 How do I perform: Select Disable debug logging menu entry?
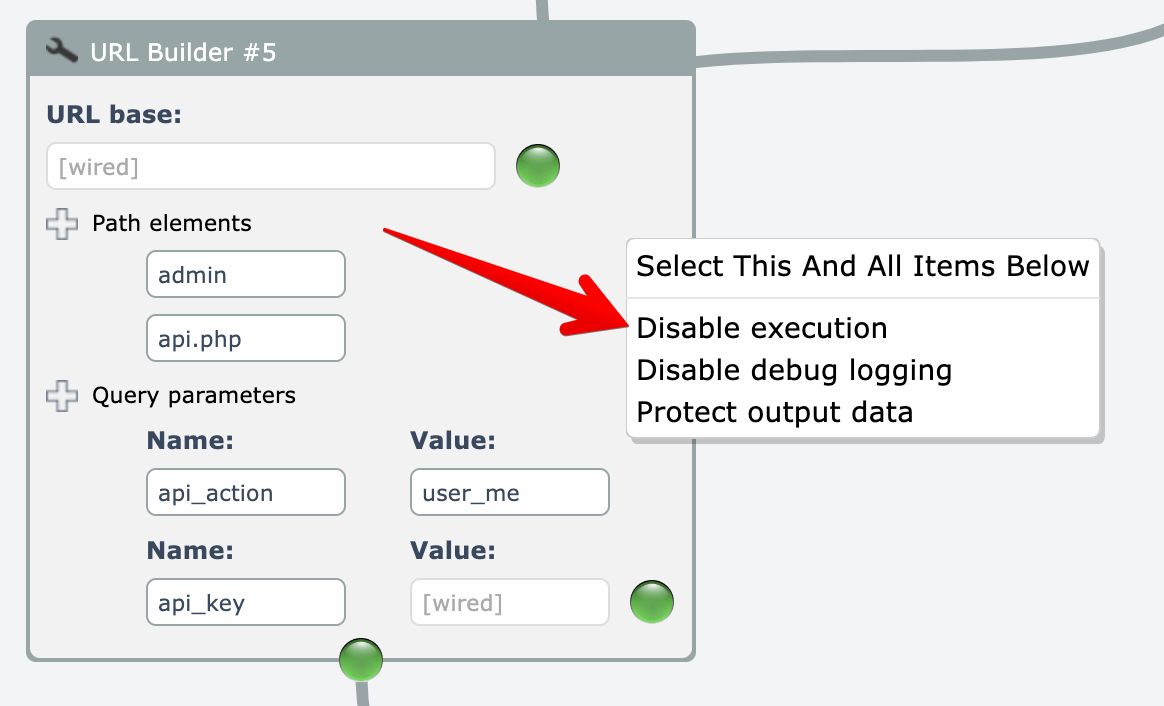coord(794,370)
